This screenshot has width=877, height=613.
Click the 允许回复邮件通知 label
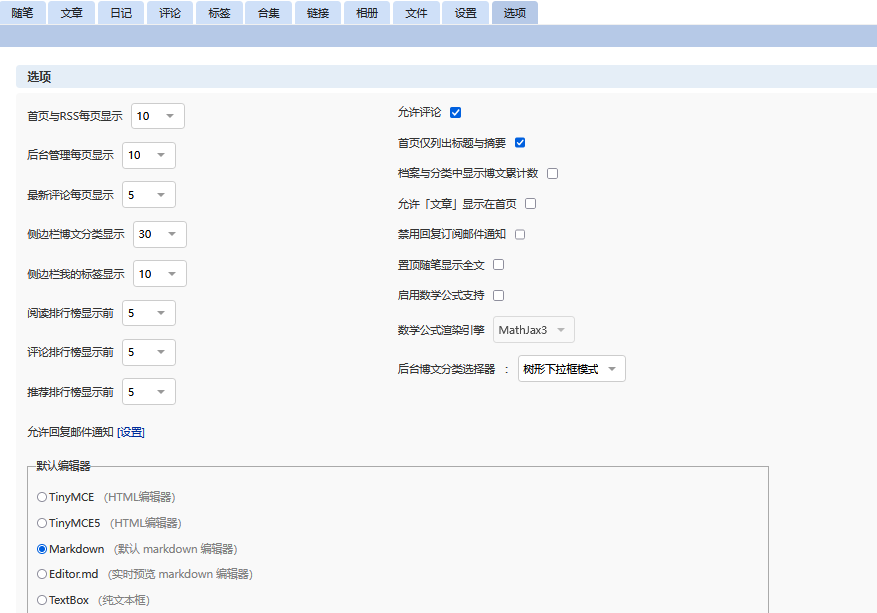click(70, 432)
